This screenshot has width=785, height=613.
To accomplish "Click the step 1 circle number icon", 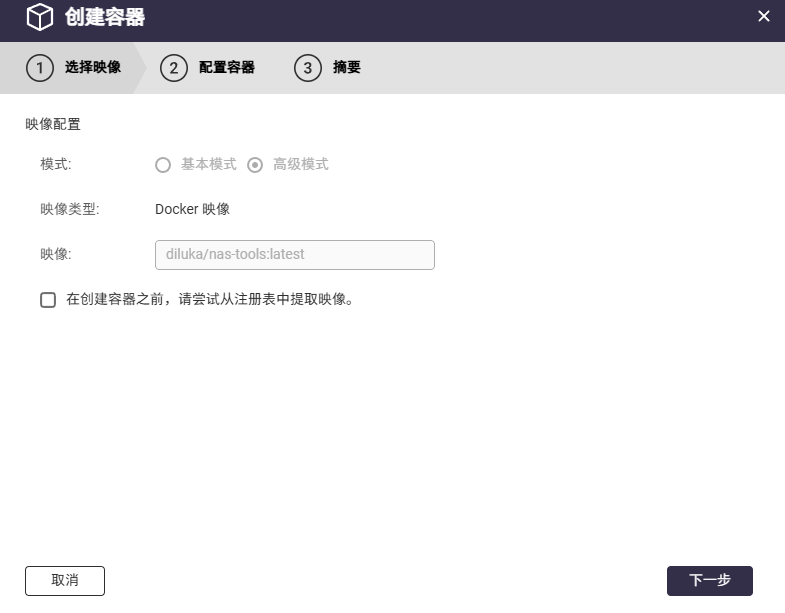I will pyautogui.click(x=40, y=68).
